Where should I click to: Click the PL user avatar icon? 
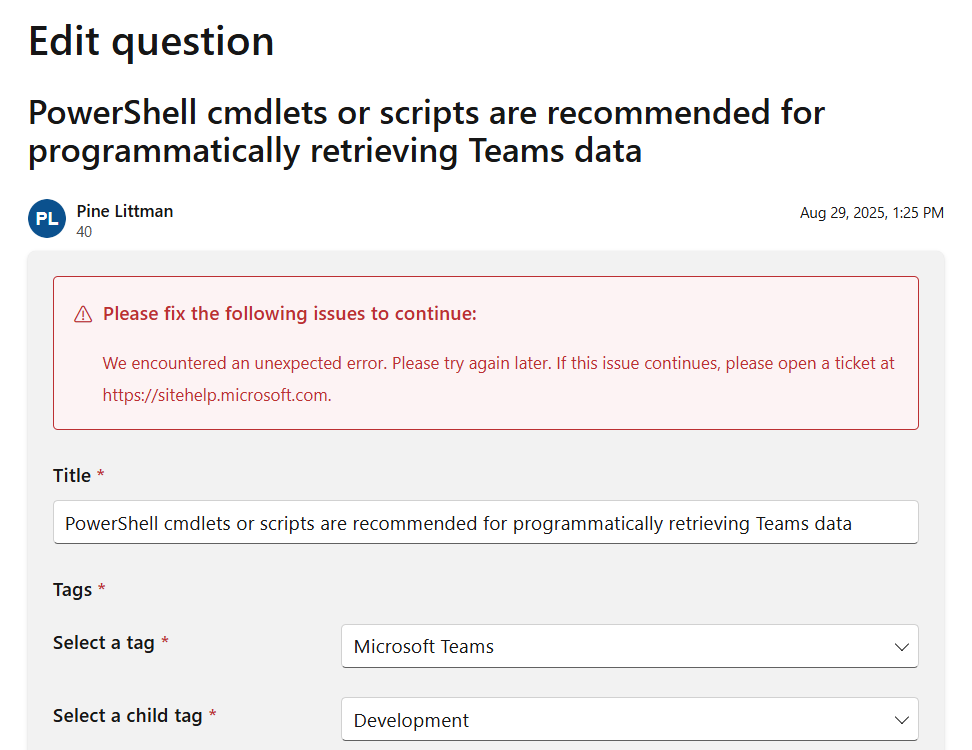click(x=47, y=219)
